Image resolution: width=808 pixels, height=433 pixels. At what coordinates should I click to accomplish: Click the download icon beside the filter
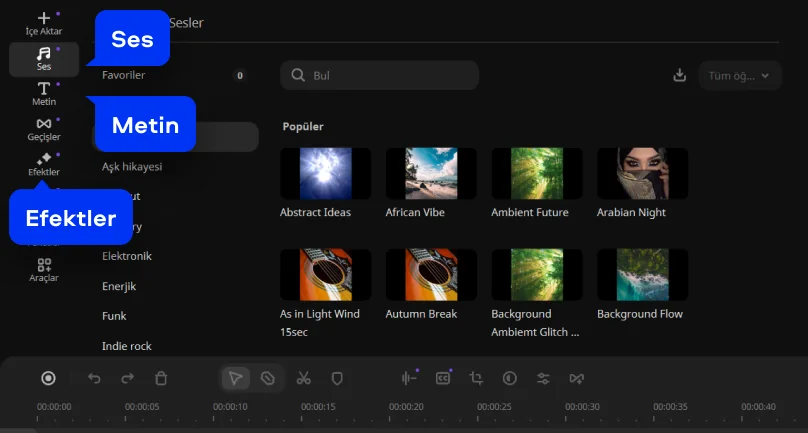[x=680, y=75]
